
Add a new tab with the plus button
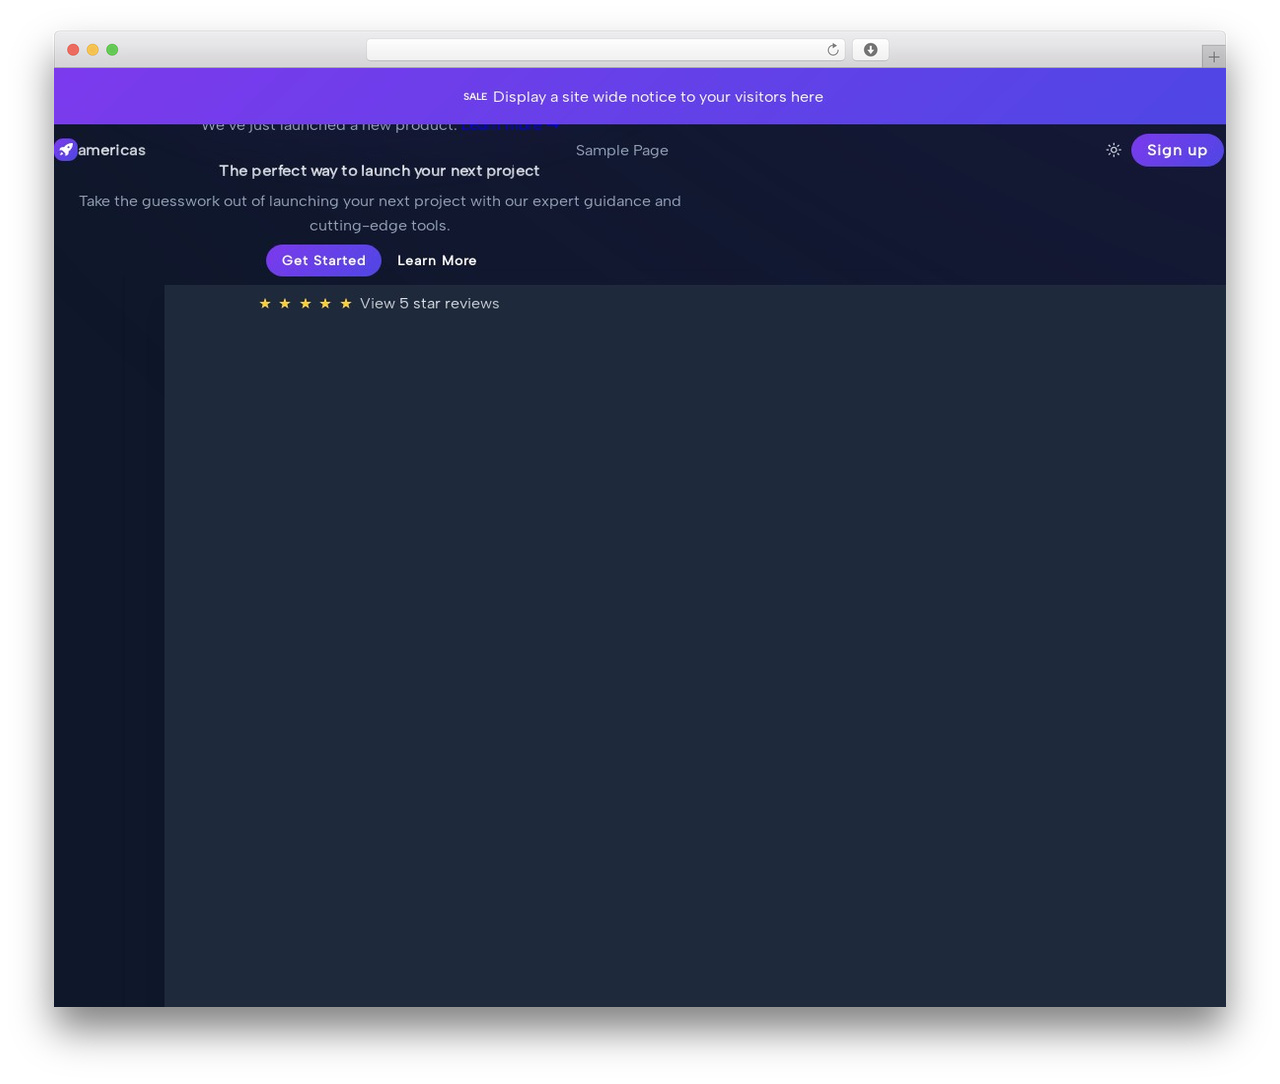1213,57
